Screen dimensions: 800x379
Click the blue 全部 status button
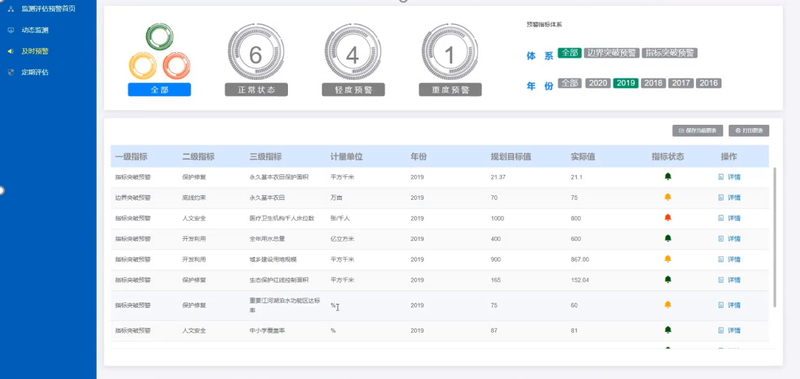[159, 90]
